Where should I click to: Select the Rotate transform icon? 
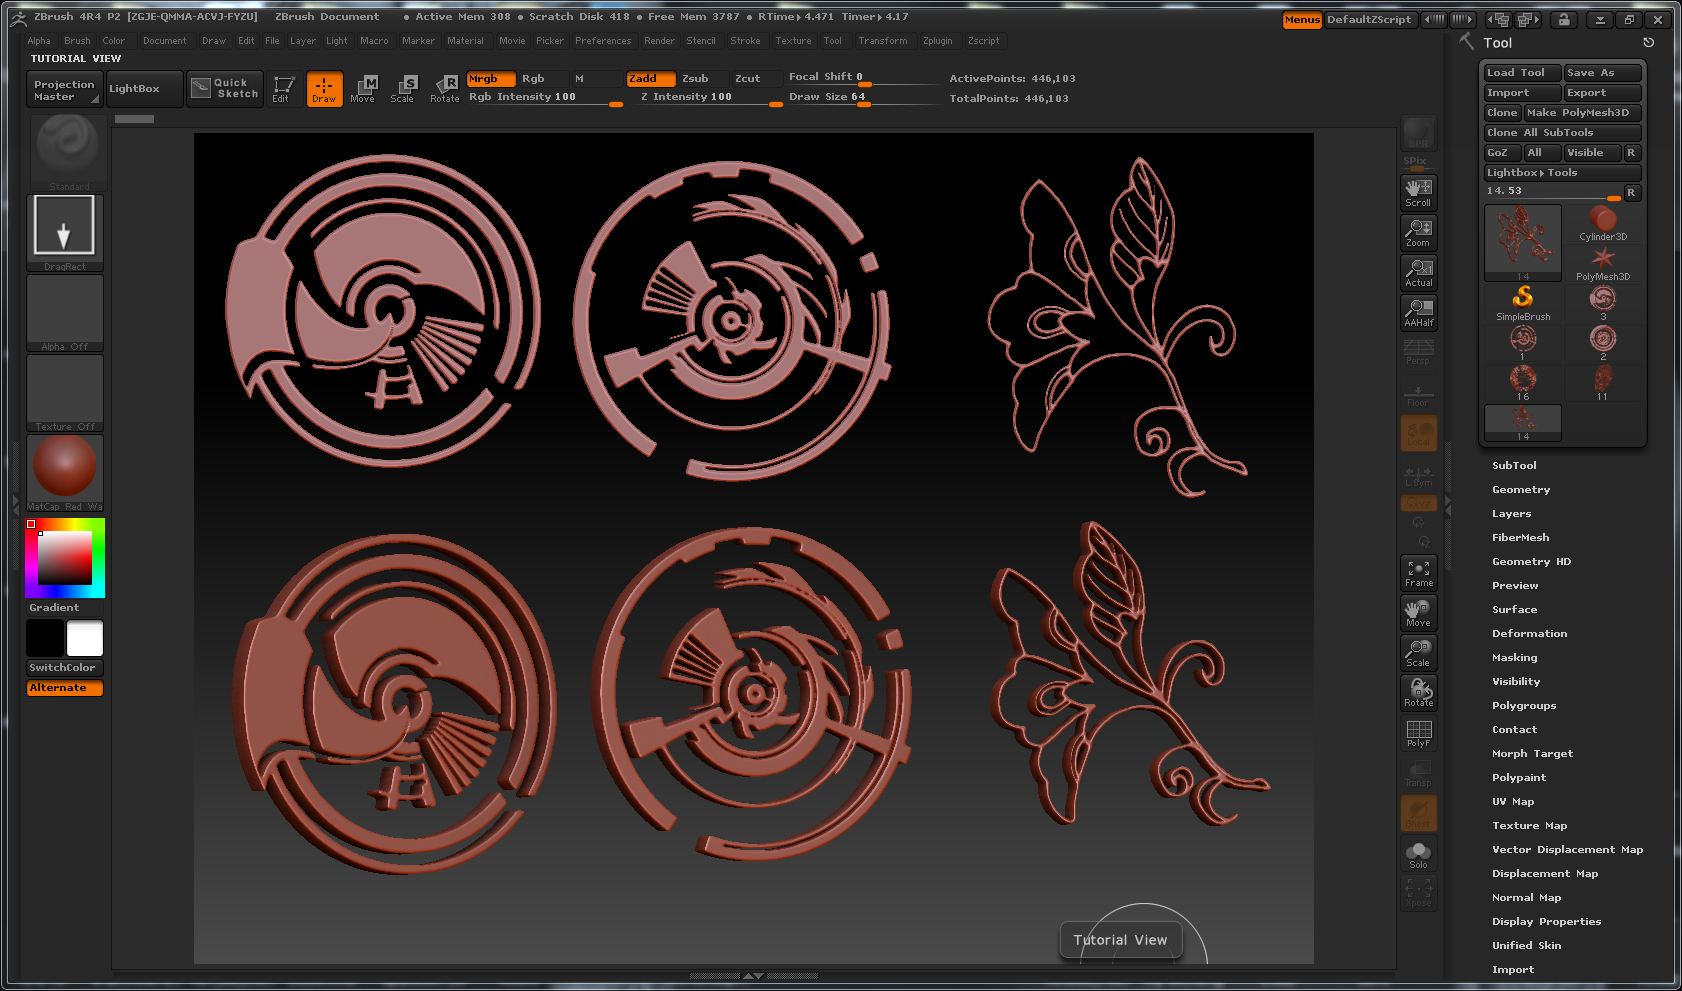444,88
